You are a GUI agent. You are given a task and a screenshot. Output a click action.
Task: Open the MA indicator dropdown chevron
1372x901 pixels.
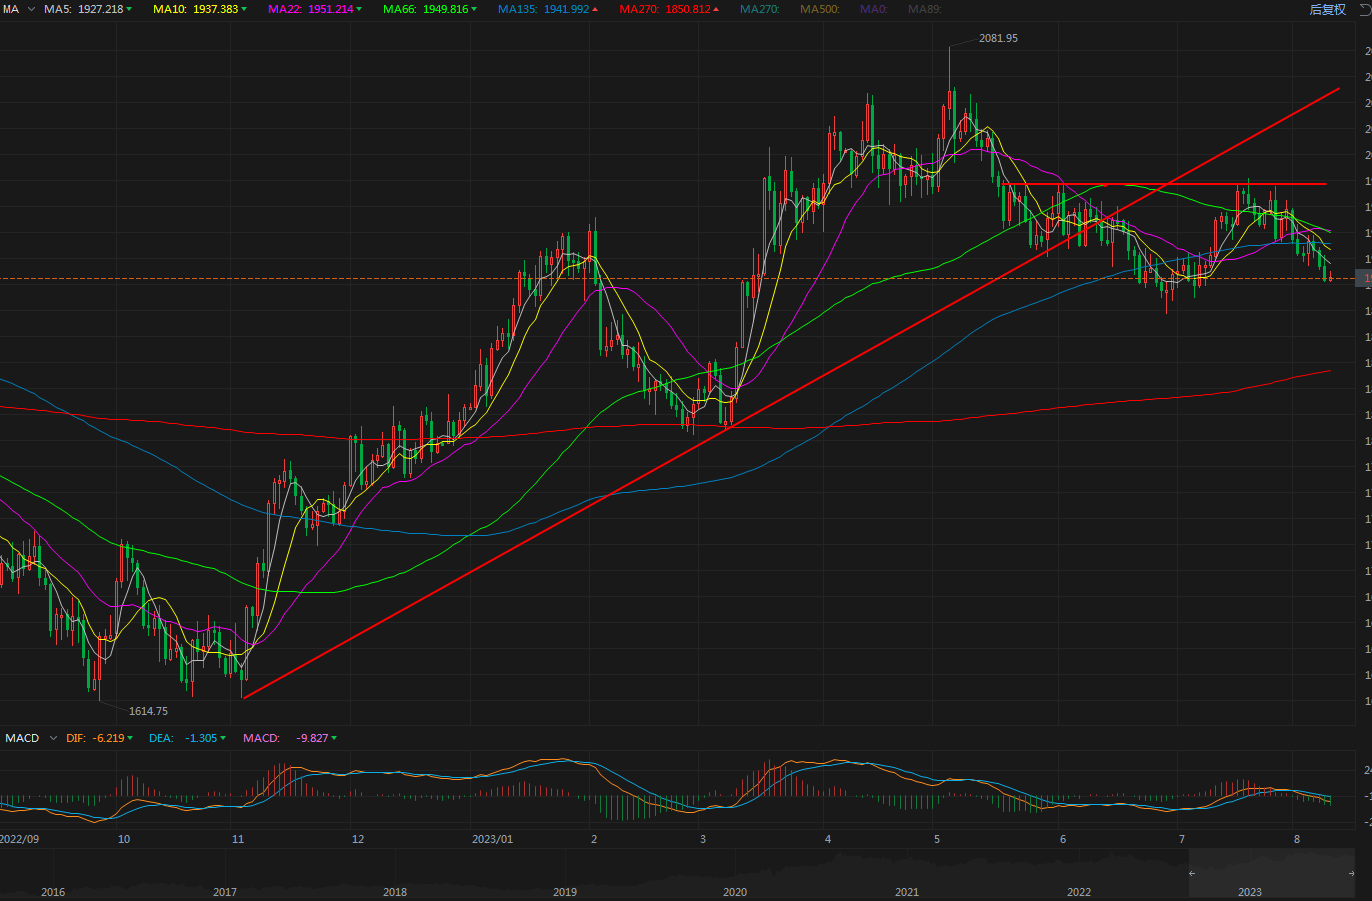[31, 9]
